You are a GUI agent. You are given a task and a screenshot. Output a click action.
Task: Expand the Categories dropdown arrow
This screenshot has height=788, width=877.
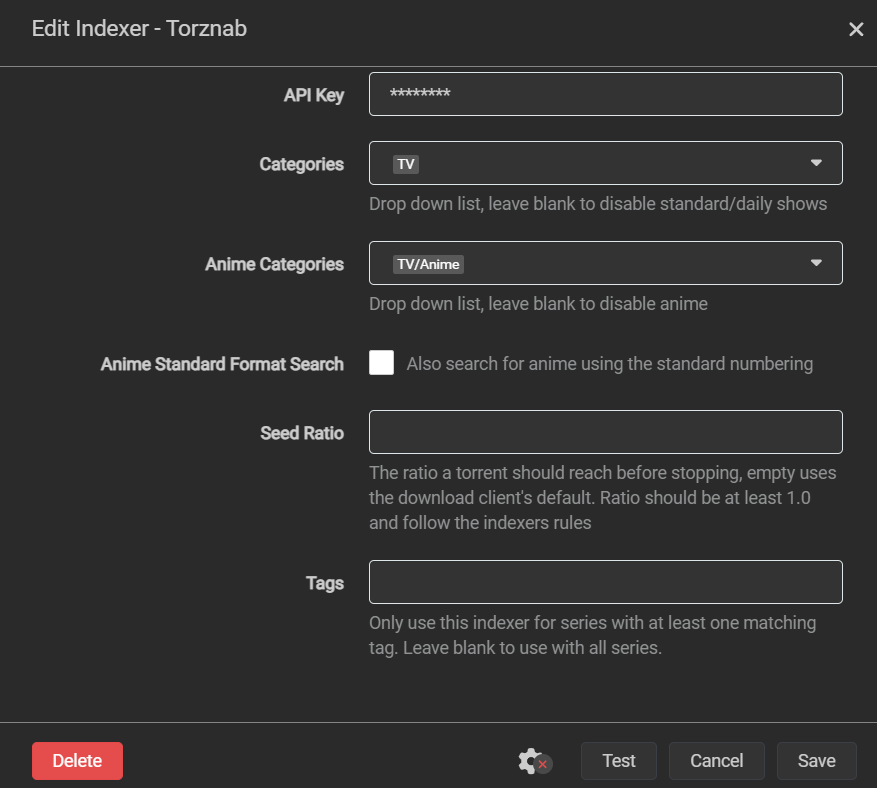click(816, 163)
